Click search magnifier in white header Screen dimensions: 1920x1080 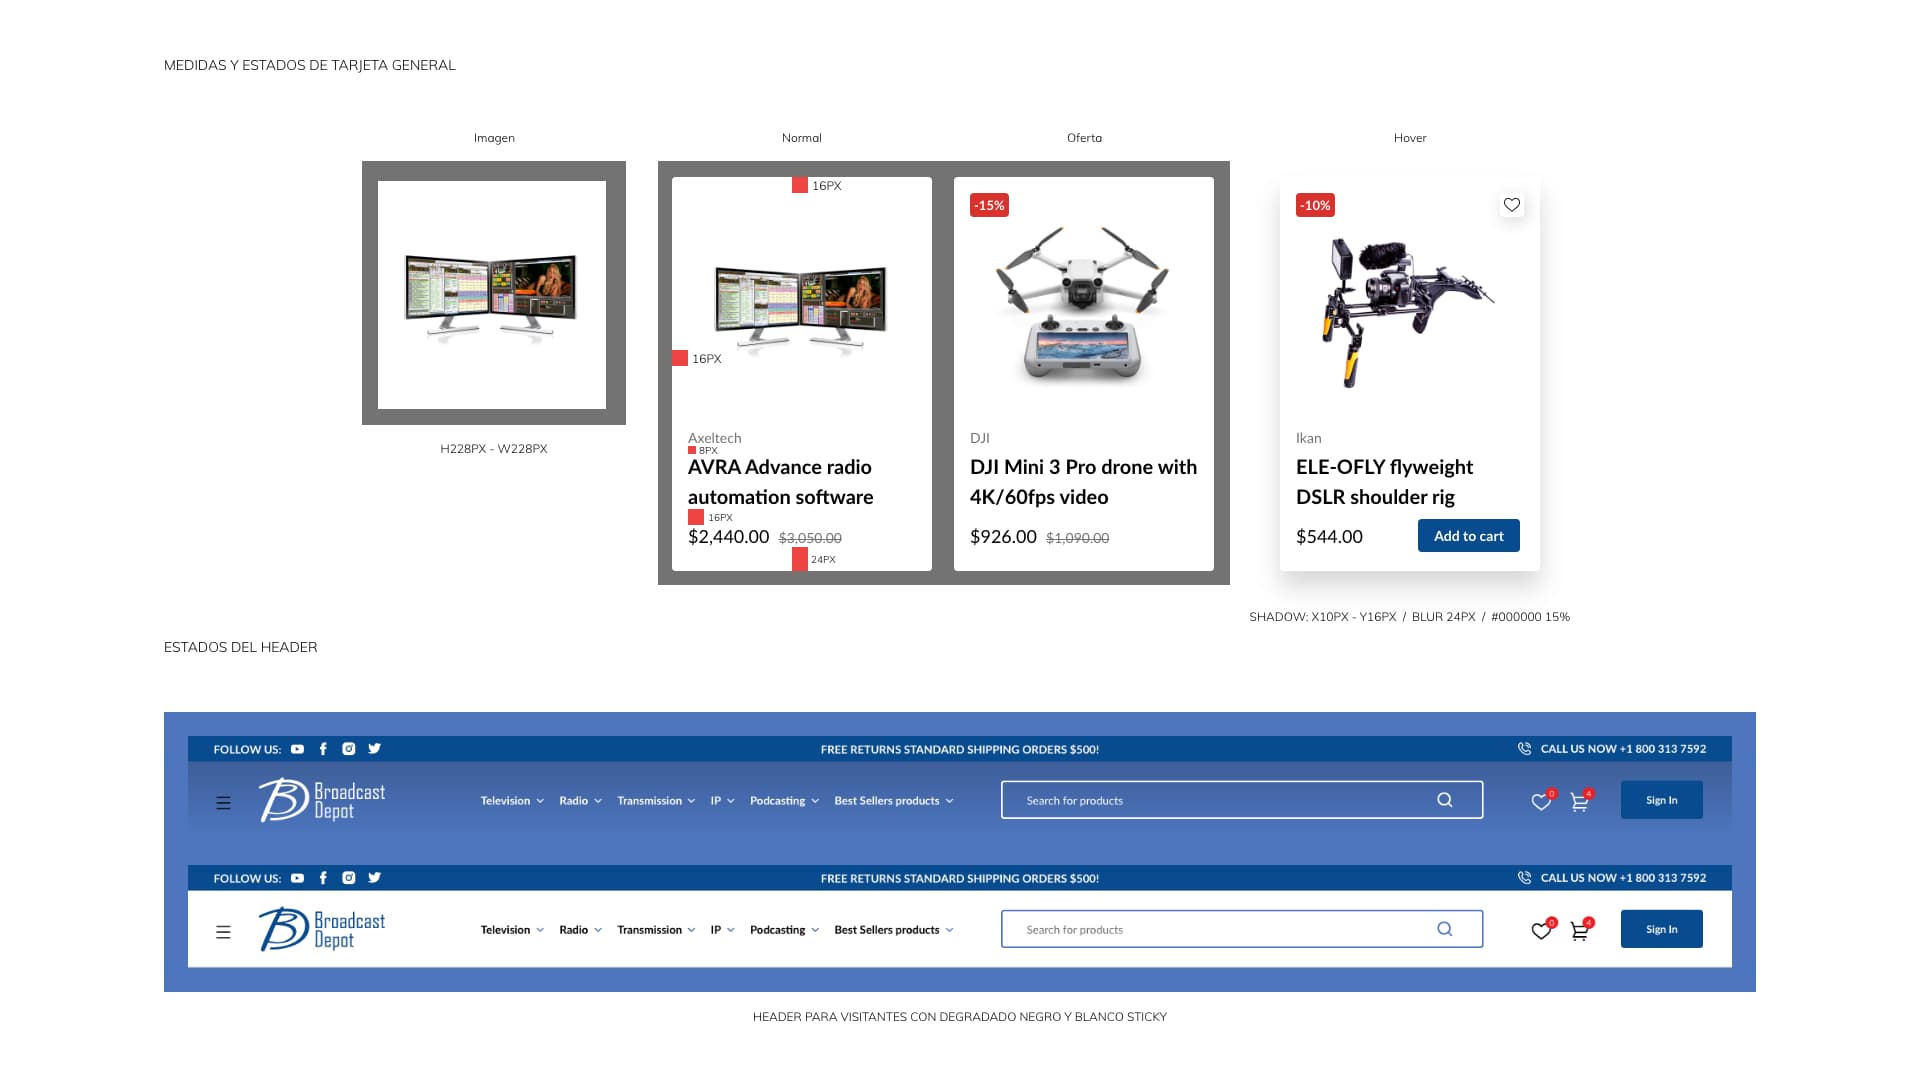(1445, 929)
